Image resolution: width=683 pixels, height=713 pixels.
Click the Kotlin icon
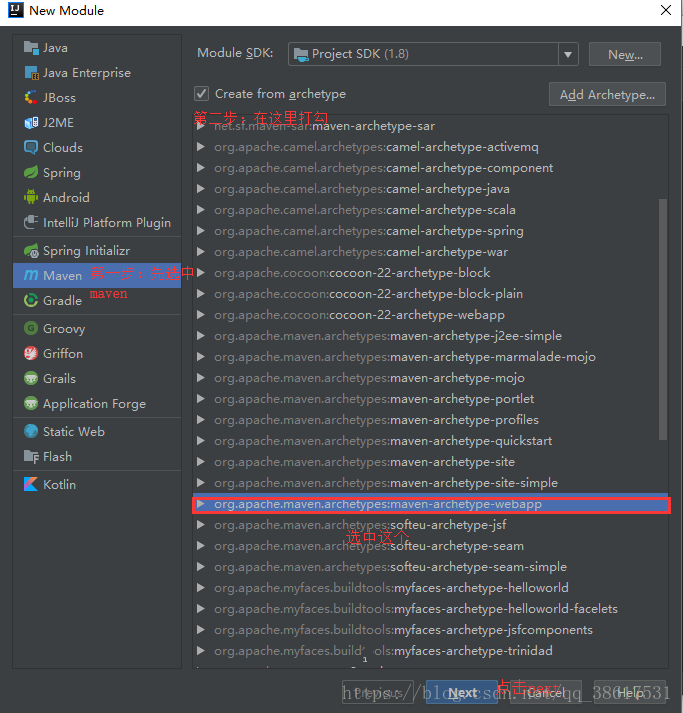(x=31, y=484)
